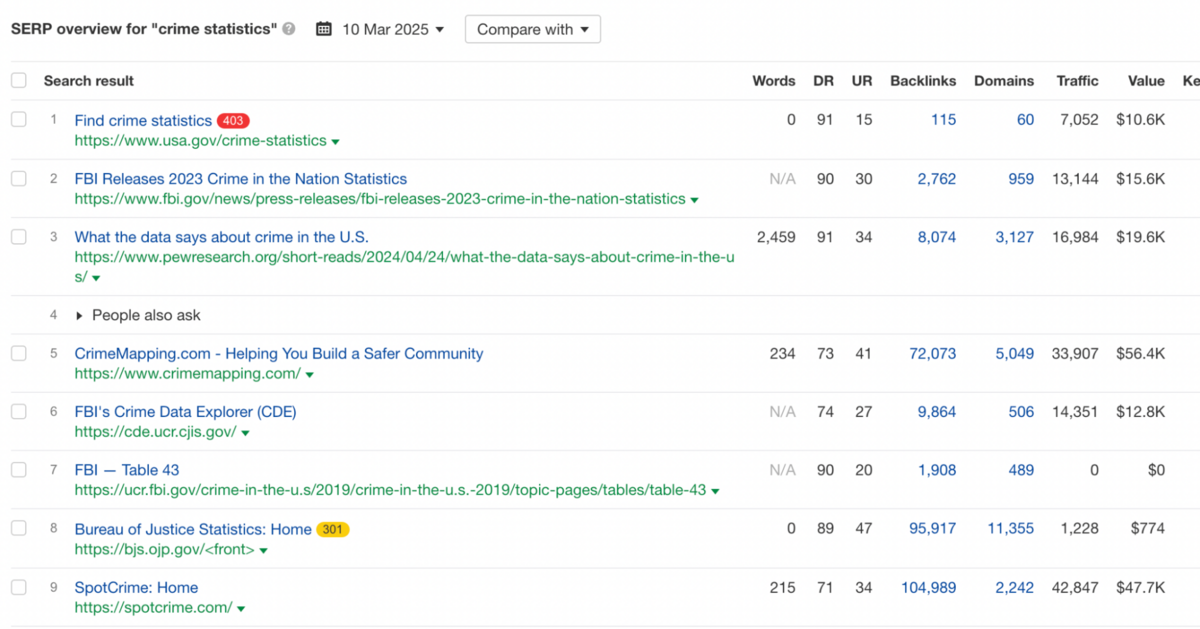Expand the People also ask row
Screen dimensions: 1200x629
click(81, 316)
